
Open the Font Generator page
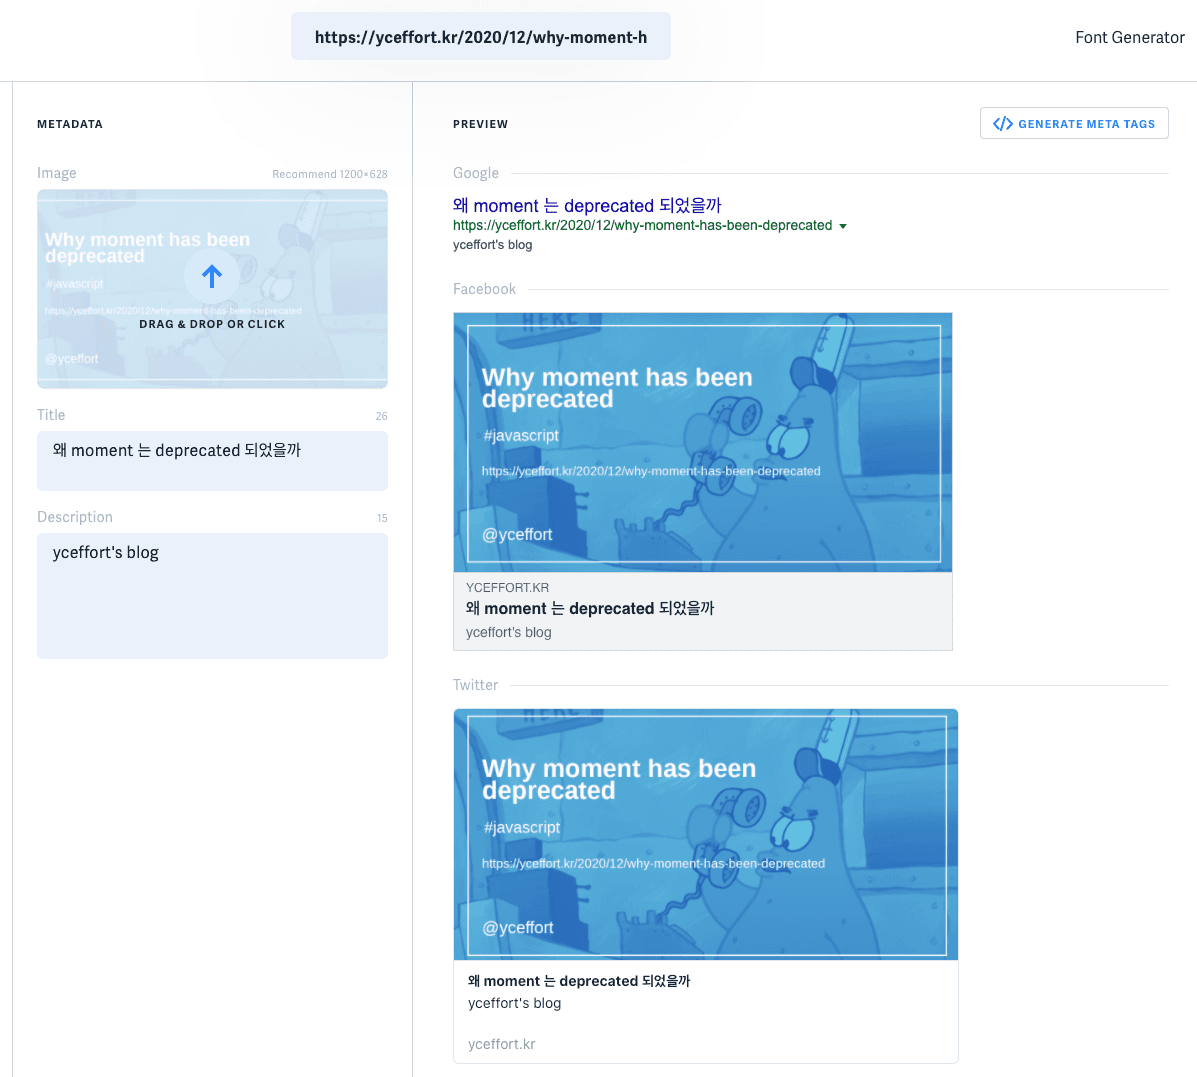click(1129, 37)
